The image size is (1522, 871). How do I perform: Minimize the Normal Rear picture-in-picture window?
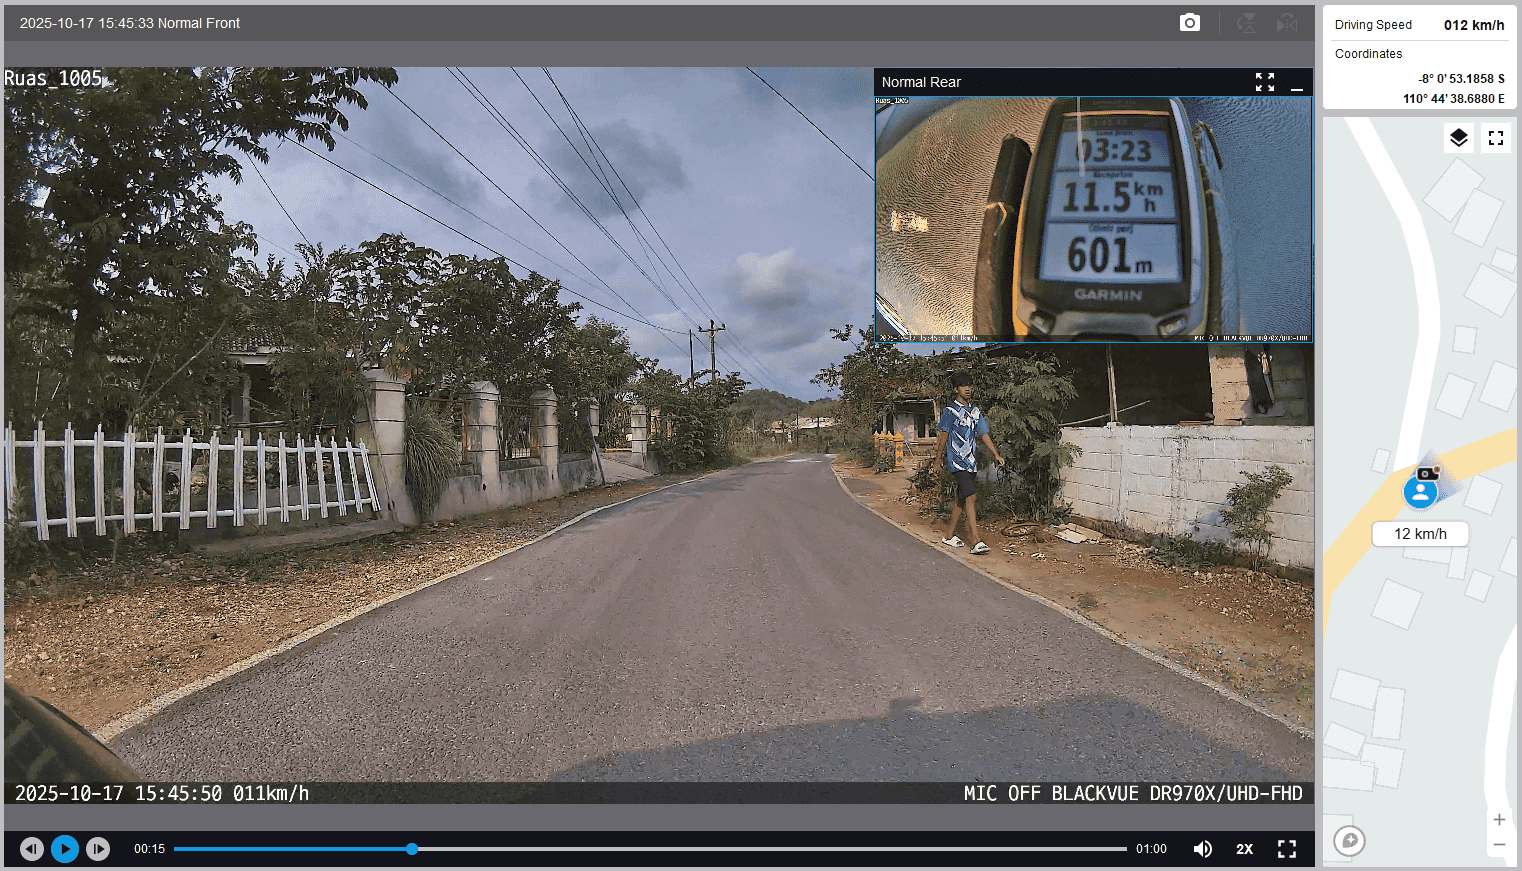(1297, 83)
